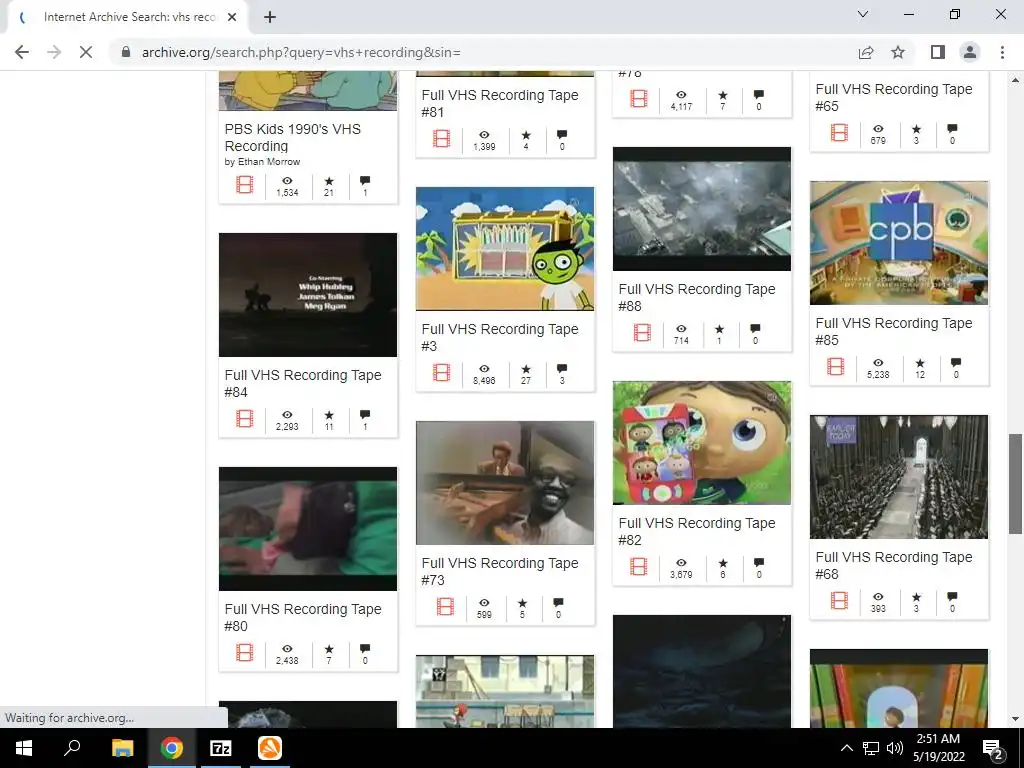Stop page loading with the X button

click(x=86, y=52)
